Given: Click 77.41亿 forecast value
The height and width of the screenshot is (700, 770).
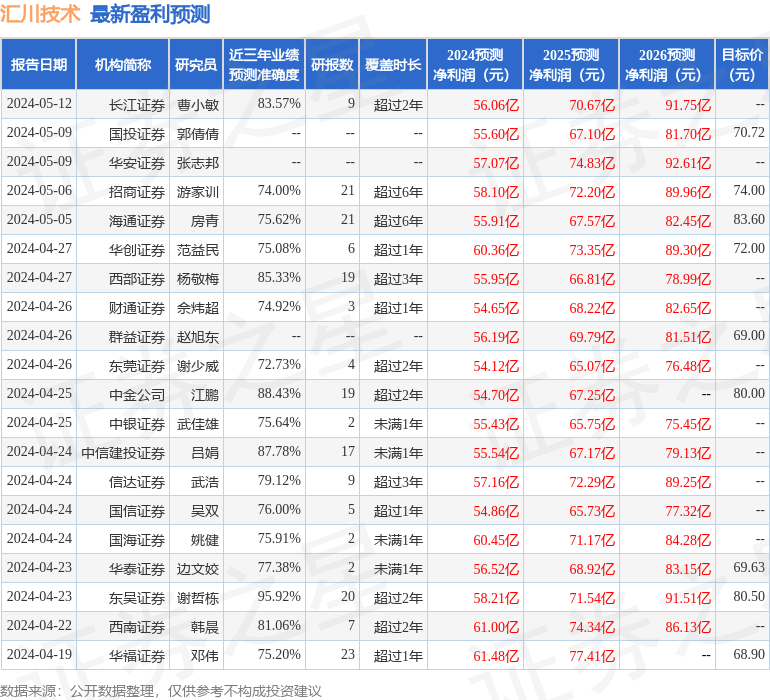Looking at the screenshot, I should click(592, 656).
